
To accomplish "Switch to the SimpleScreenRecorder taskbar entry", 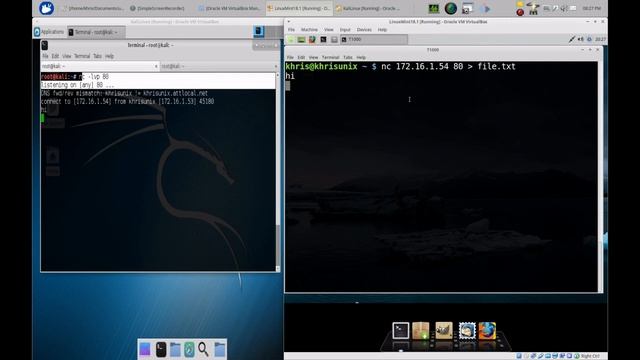I will (x=157, y=8).
